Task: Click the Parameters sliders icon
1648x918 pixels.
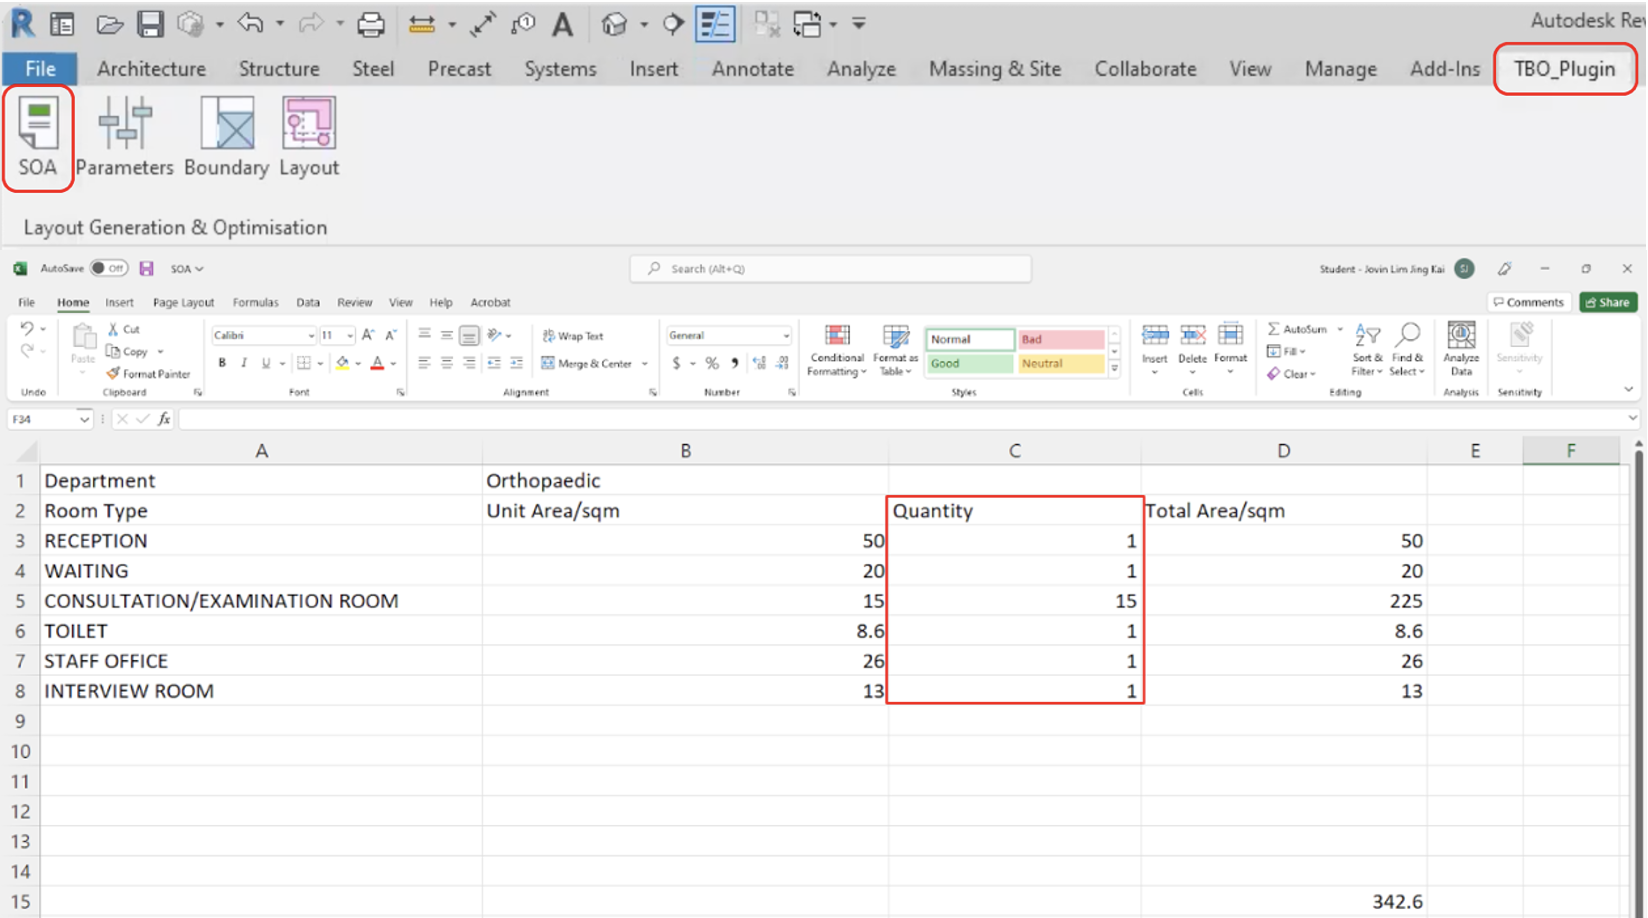Action: click(x=124, y=137)
